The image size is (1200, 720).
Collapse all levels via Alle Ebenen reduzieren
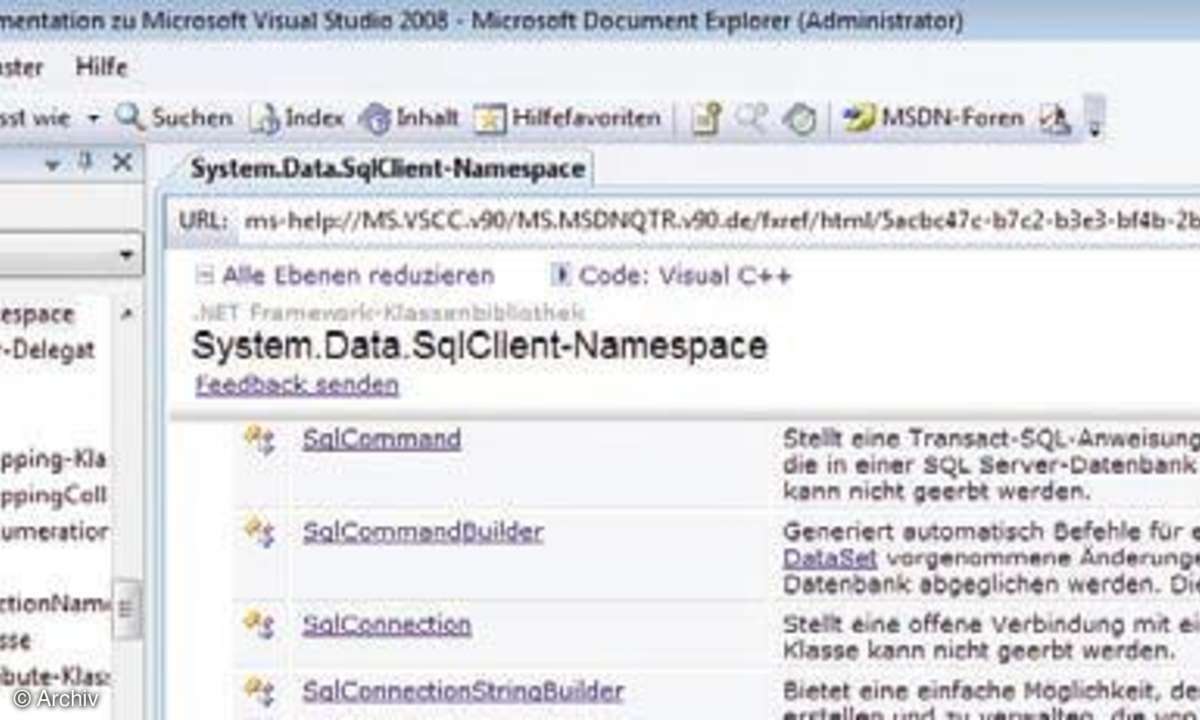pyautogui.click(x=345, y=275)
